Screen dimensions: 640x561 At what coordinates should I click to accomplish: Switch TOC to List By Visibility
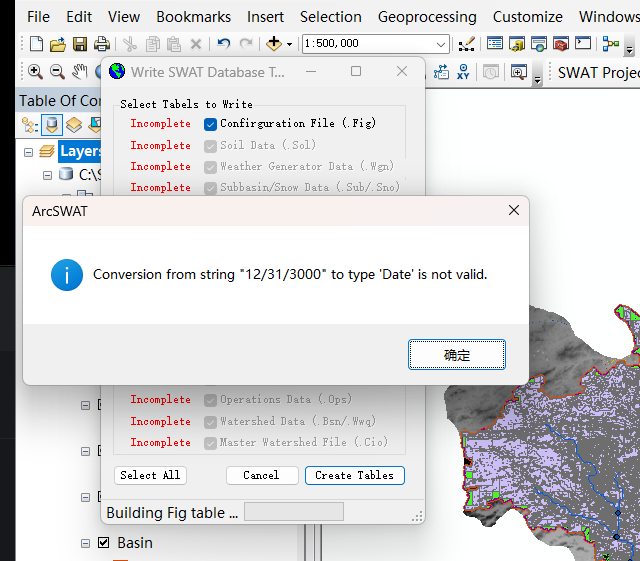[x=74, y=125]
